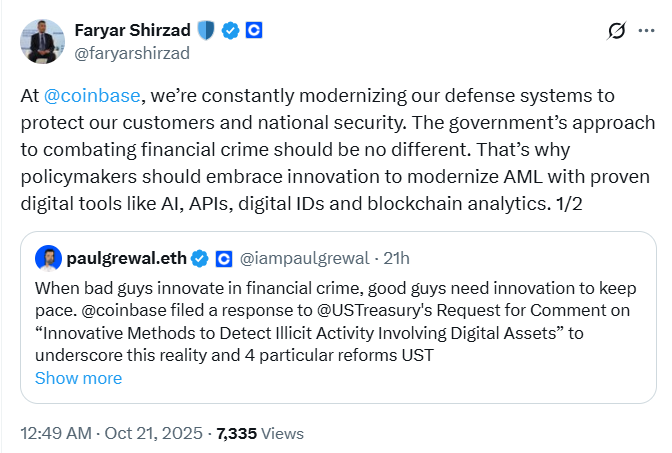
Task: Expand quoted post with Show more
Action: (78, 378)
